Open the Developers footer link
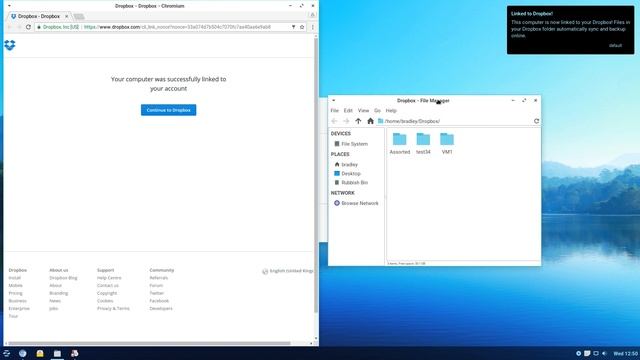 point(161,308)
